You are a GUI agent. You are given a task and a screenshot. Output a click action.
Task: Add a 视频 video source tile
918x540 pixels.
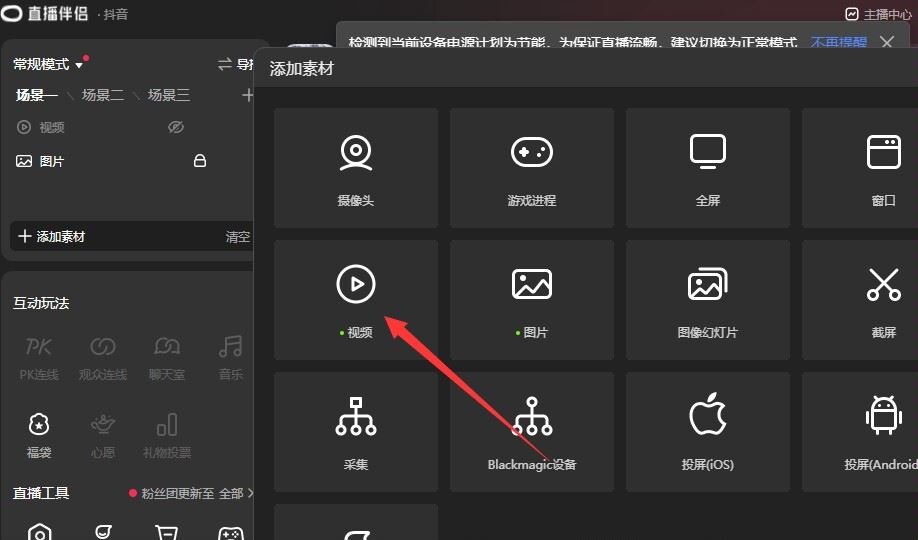point(355,300)
